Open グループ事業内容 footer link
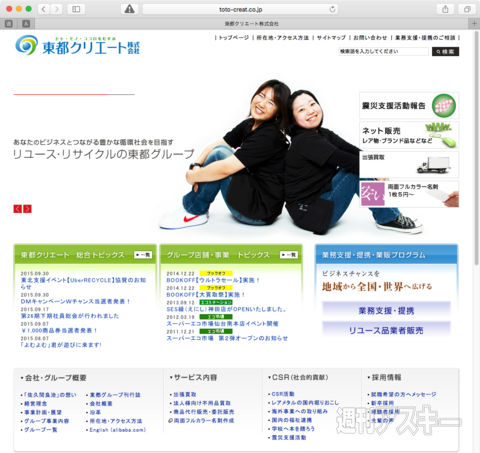The width and height of the screenshot is (480, 453). point(46,421)
